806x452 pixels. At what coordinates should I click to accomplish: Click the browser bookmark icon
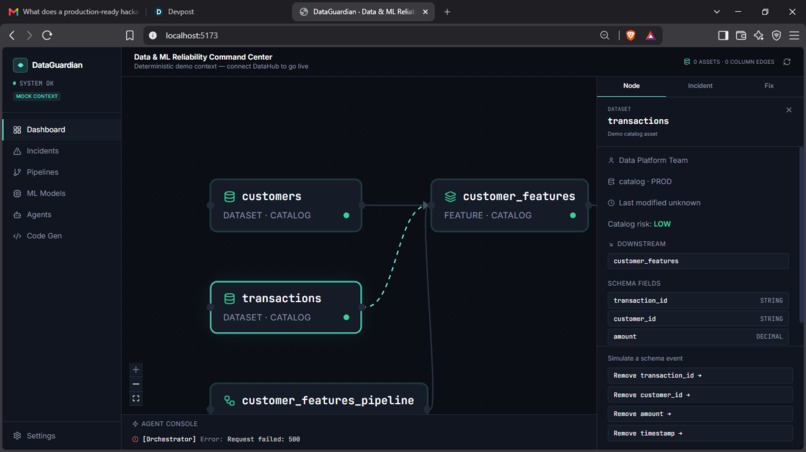point(130,35)
